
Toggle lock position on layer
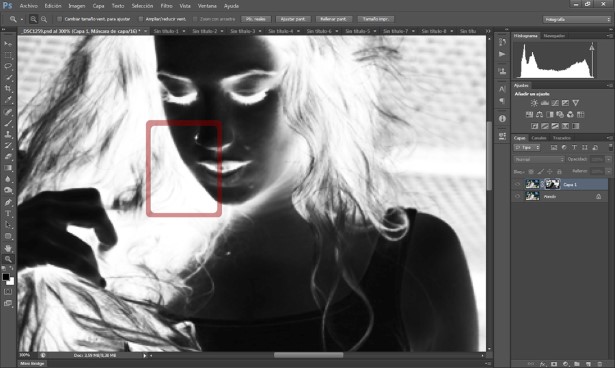(550, 171)
